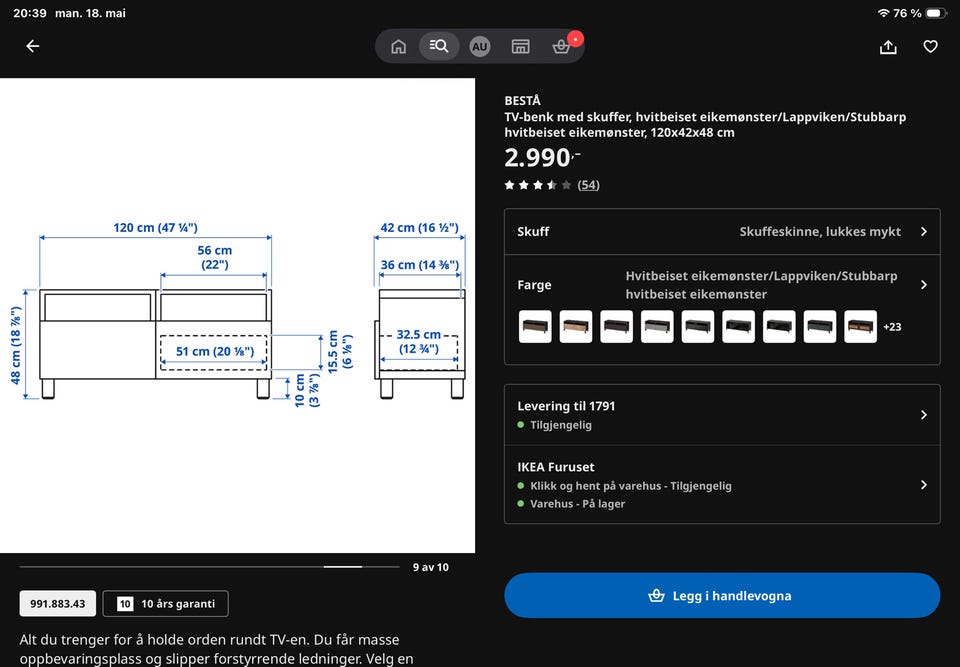Select the eighth color variant thumbnail

coord(820,326)
